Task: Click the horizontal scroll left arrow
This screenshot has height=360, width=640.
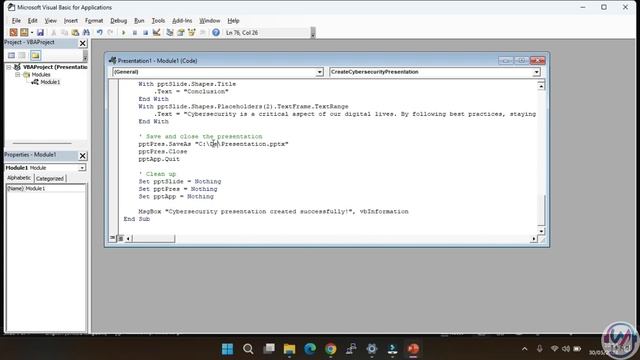Action: (x=128, y=238)
